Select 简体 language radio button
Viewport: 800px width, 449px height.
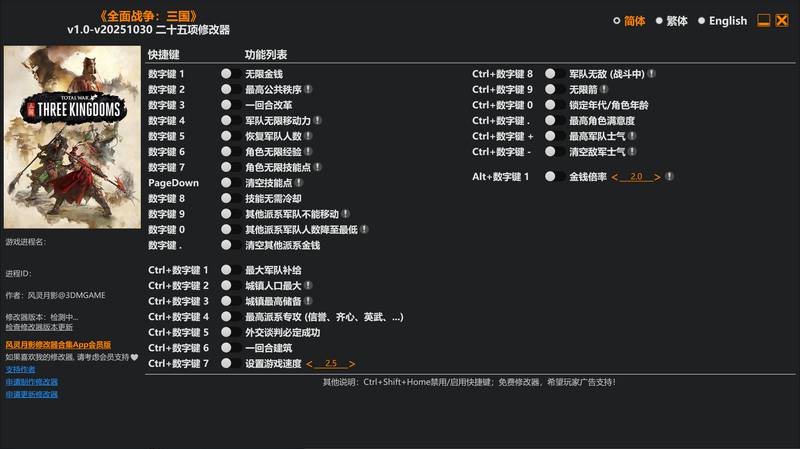click(x=617, y=21)
